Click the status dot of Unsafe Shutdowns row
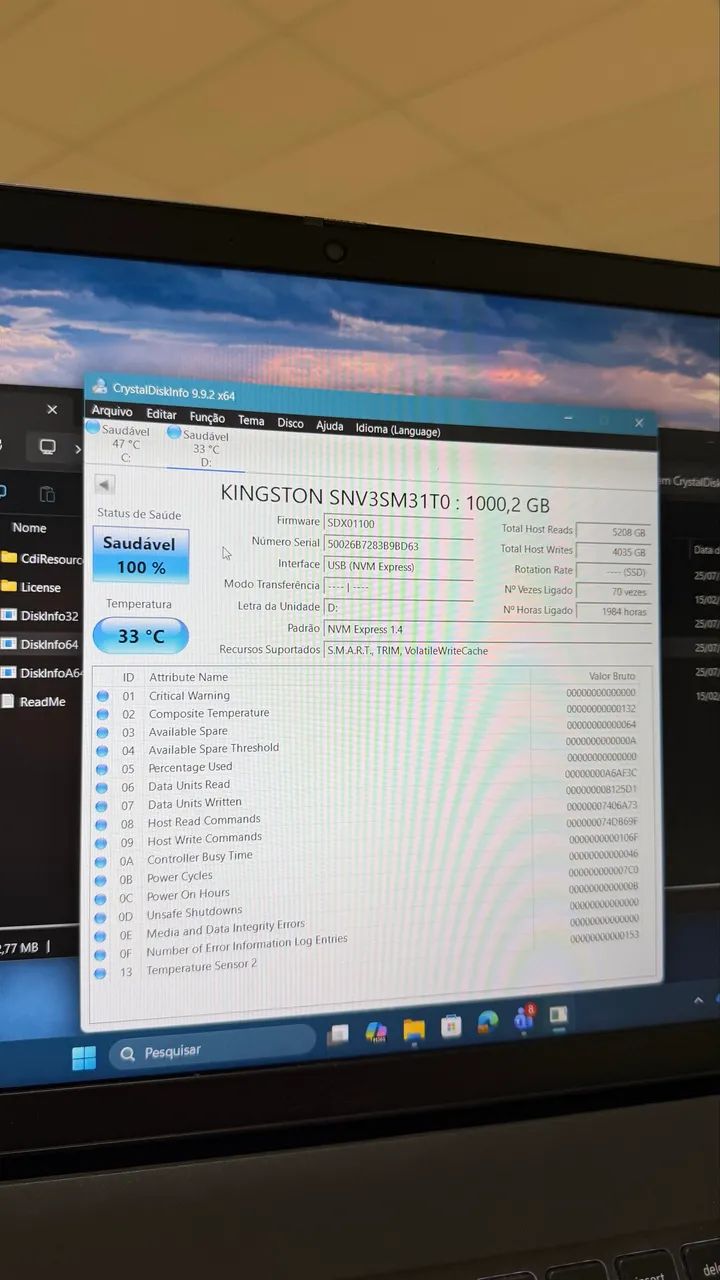The image size is (720, 1280). click(x=100, y=917)
